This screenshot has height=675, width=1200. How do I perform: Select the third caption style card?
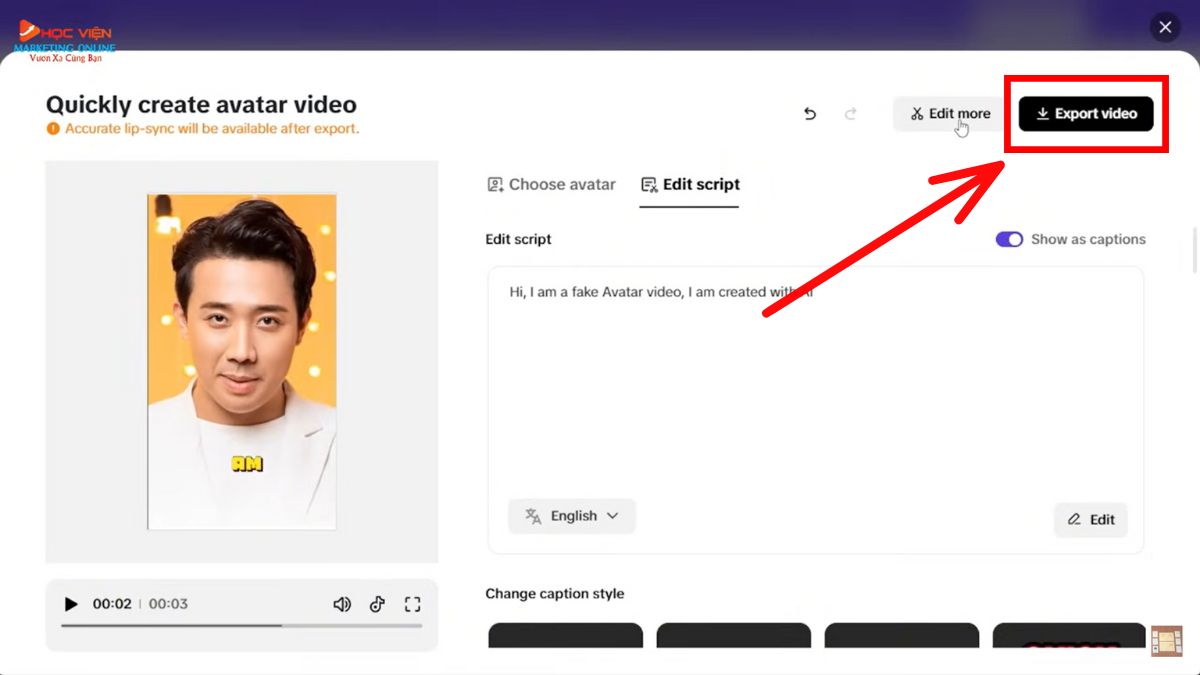tap(901, 635)
